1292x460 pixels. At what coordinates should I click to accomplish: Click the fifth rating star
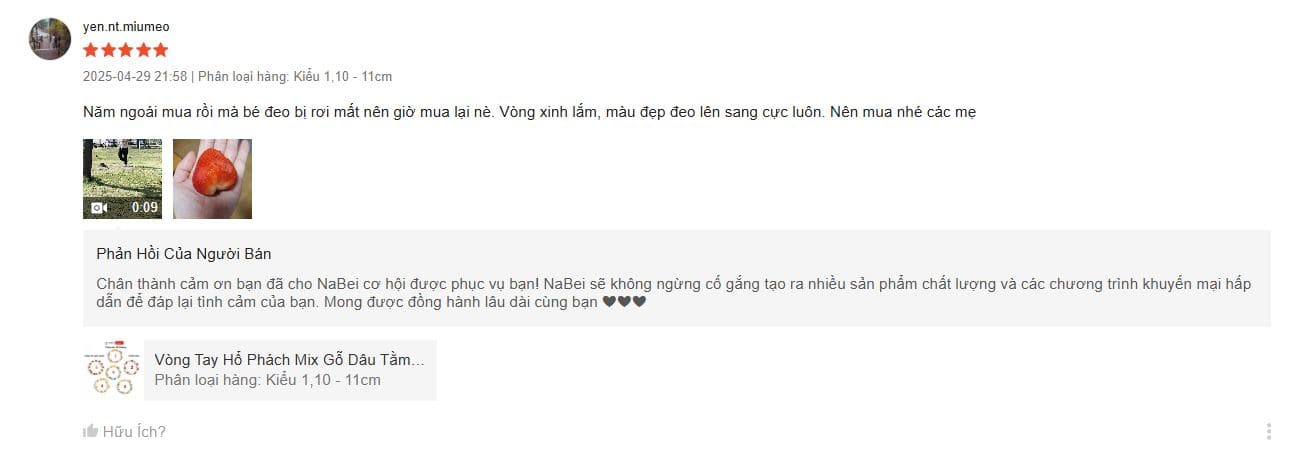tap(160, 50)
